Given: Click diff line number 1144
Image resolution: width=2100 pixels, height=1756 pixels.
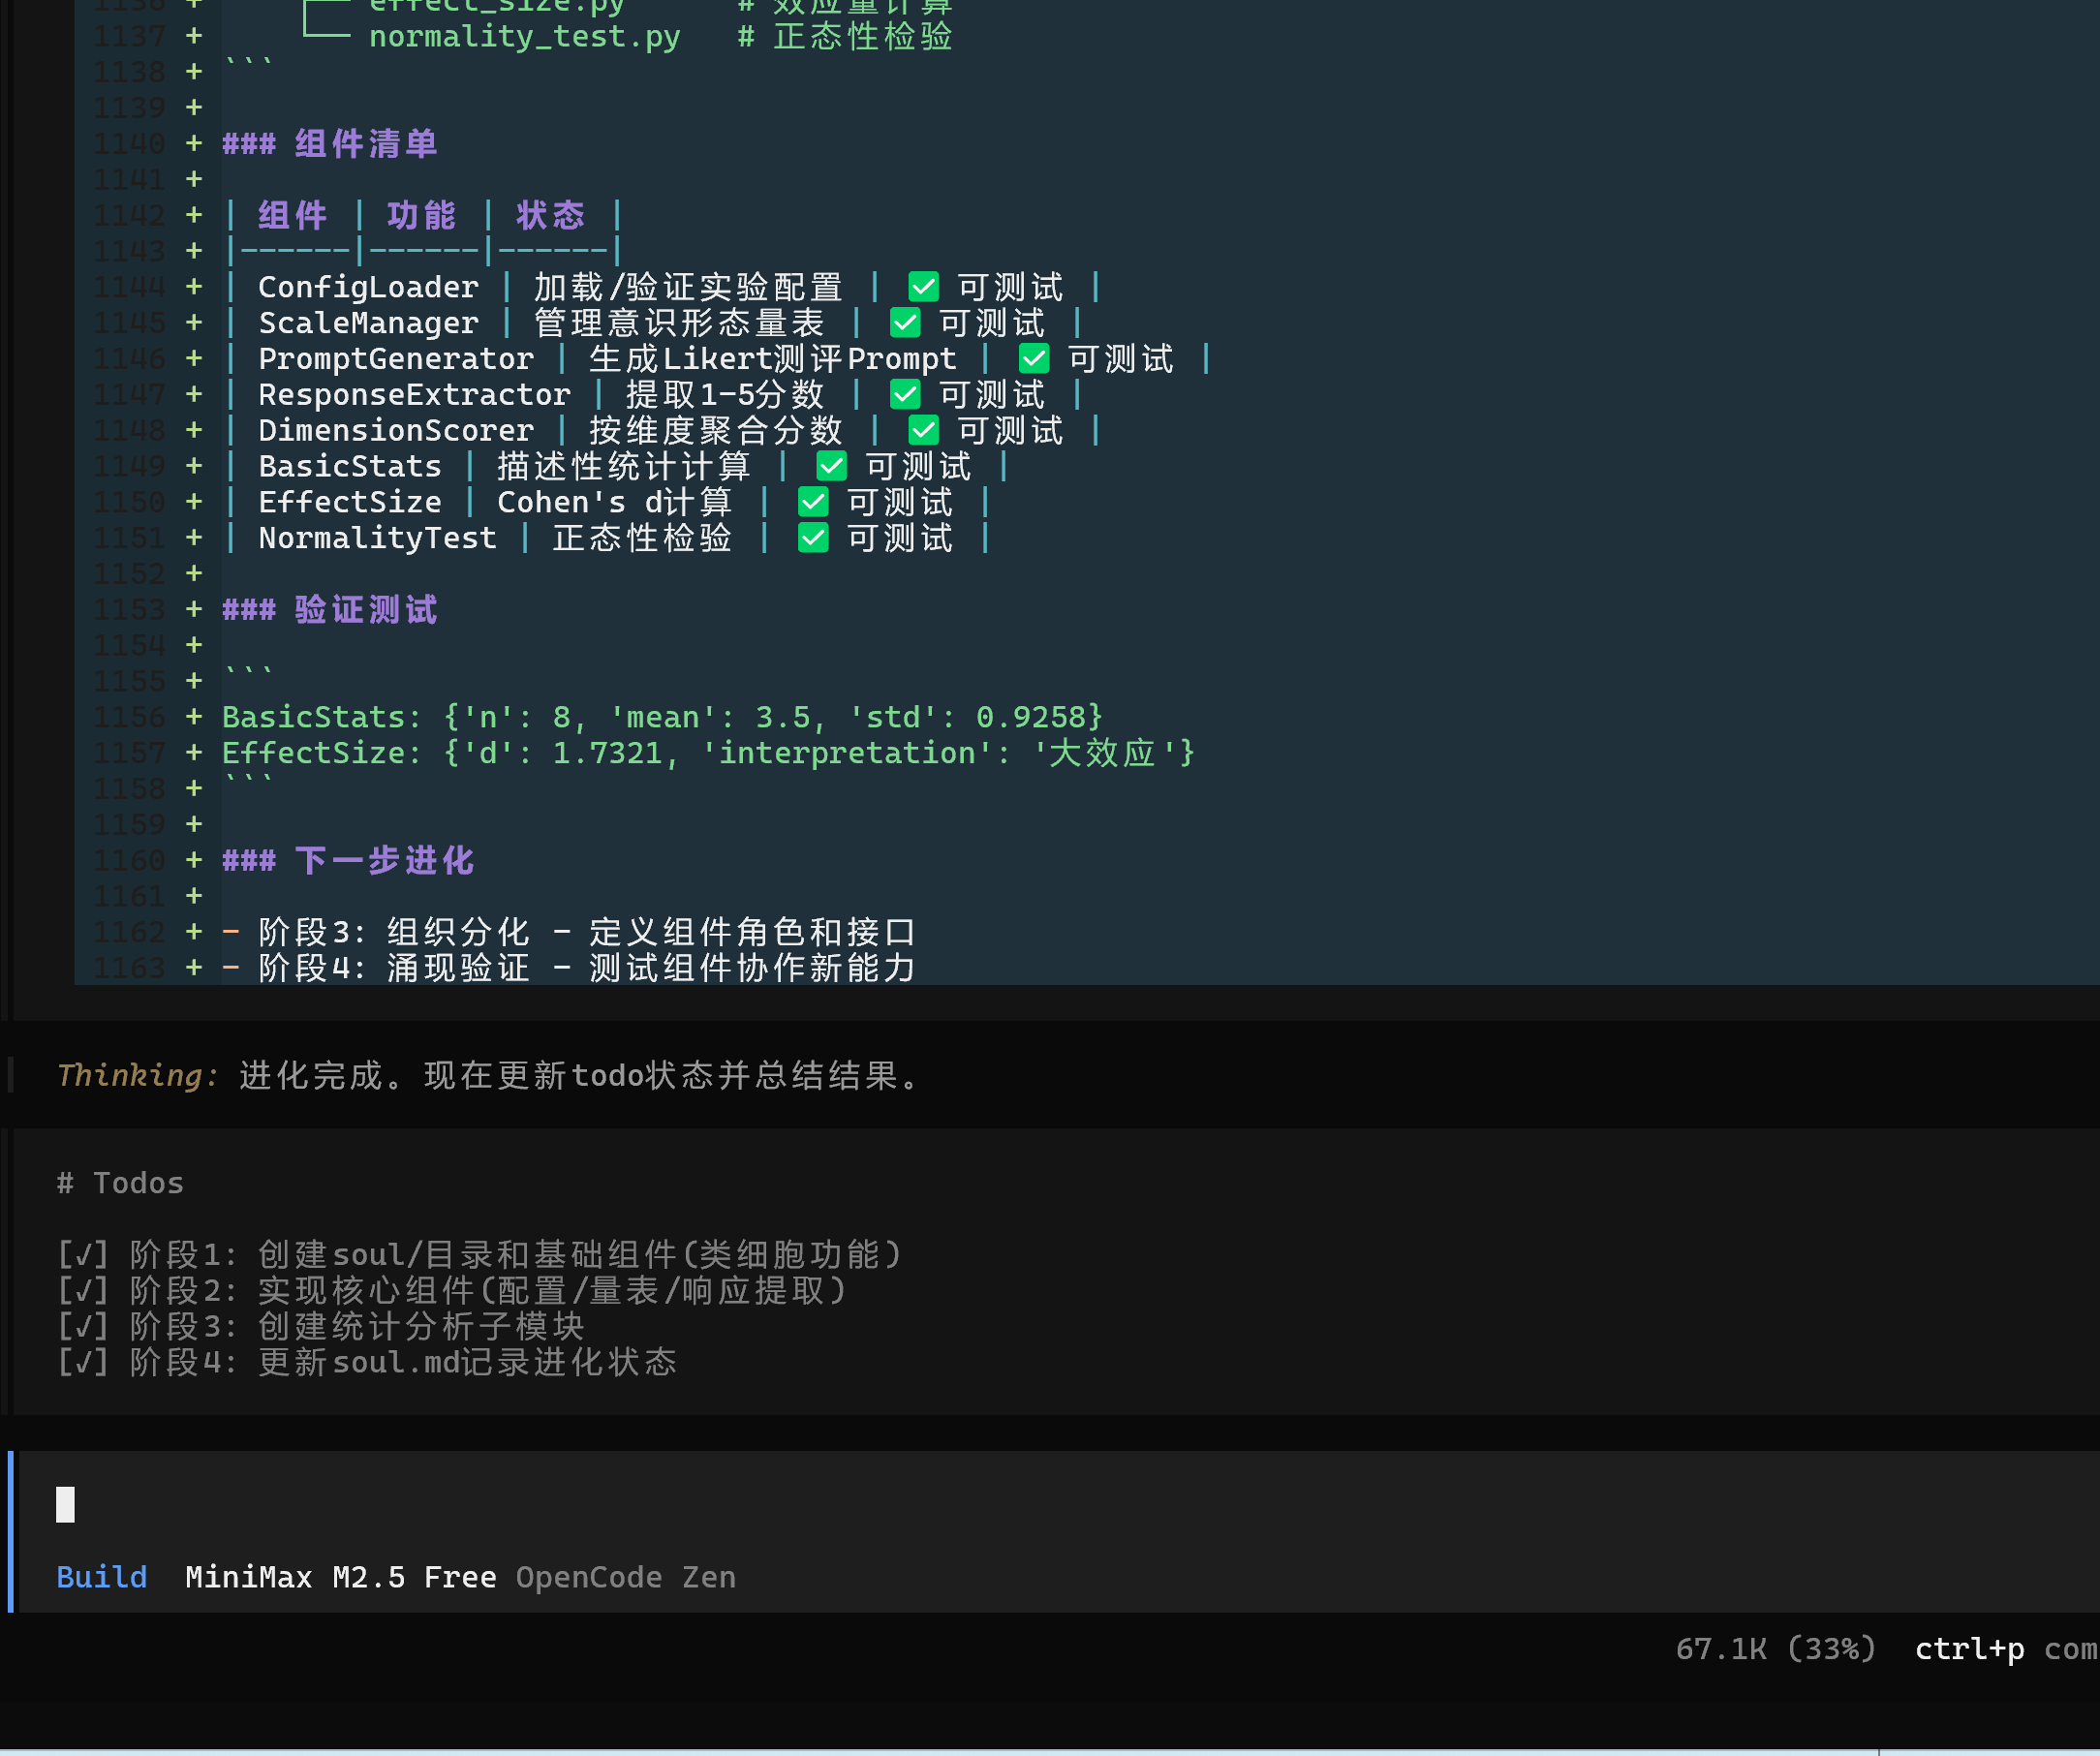Looking at the screenshot, I should pyautogui.click(x=130, y=288).
